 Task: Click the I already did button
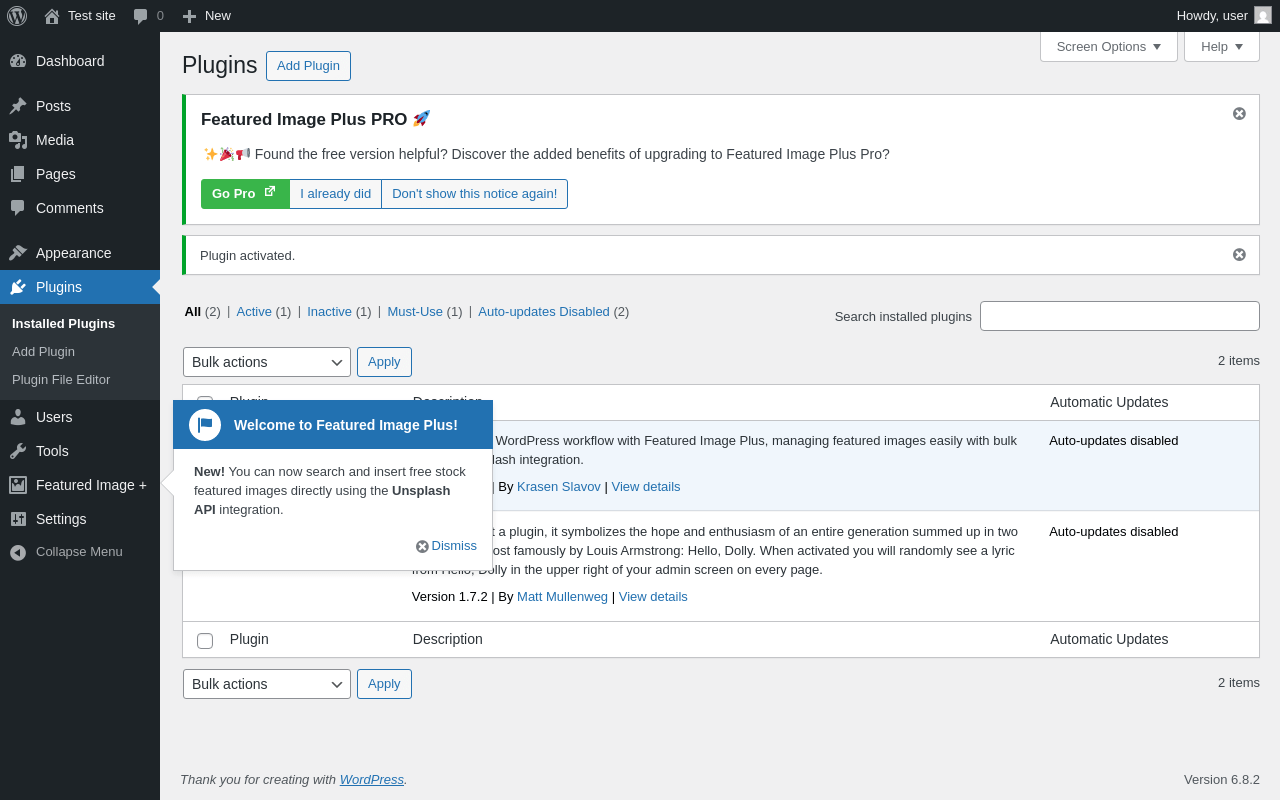[336, 194]
